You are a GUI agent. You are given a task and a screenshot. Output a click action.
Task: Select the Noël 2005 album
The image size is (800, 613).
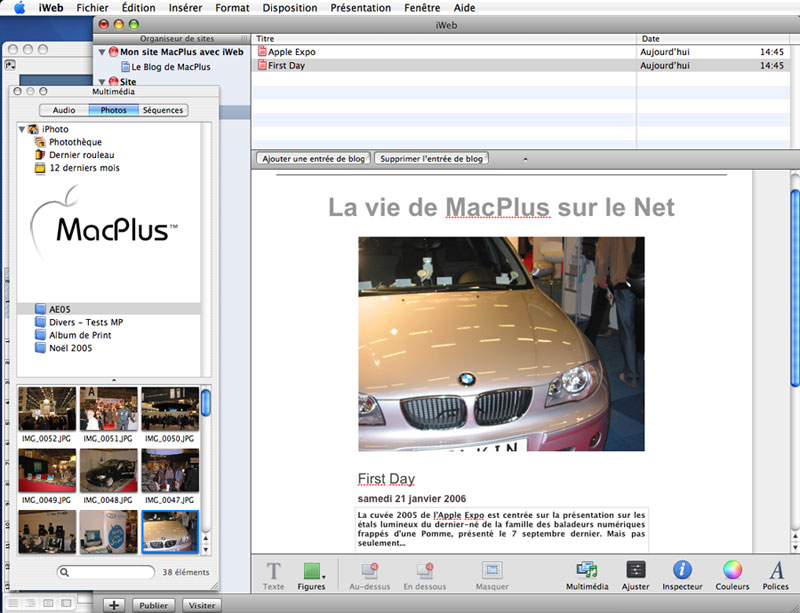(x=70, y=348)
